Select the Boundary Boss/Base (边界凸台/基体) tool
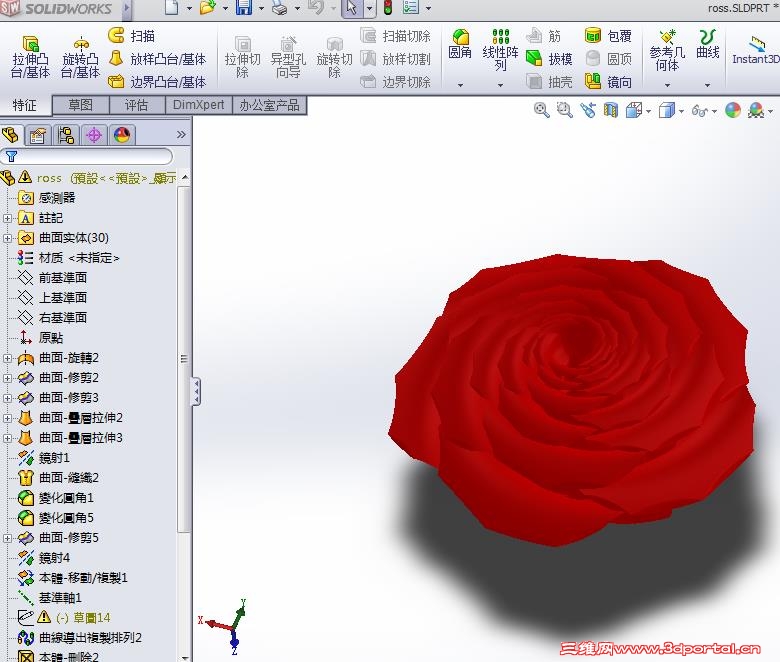780x662 pixels. tap(157, 82)
